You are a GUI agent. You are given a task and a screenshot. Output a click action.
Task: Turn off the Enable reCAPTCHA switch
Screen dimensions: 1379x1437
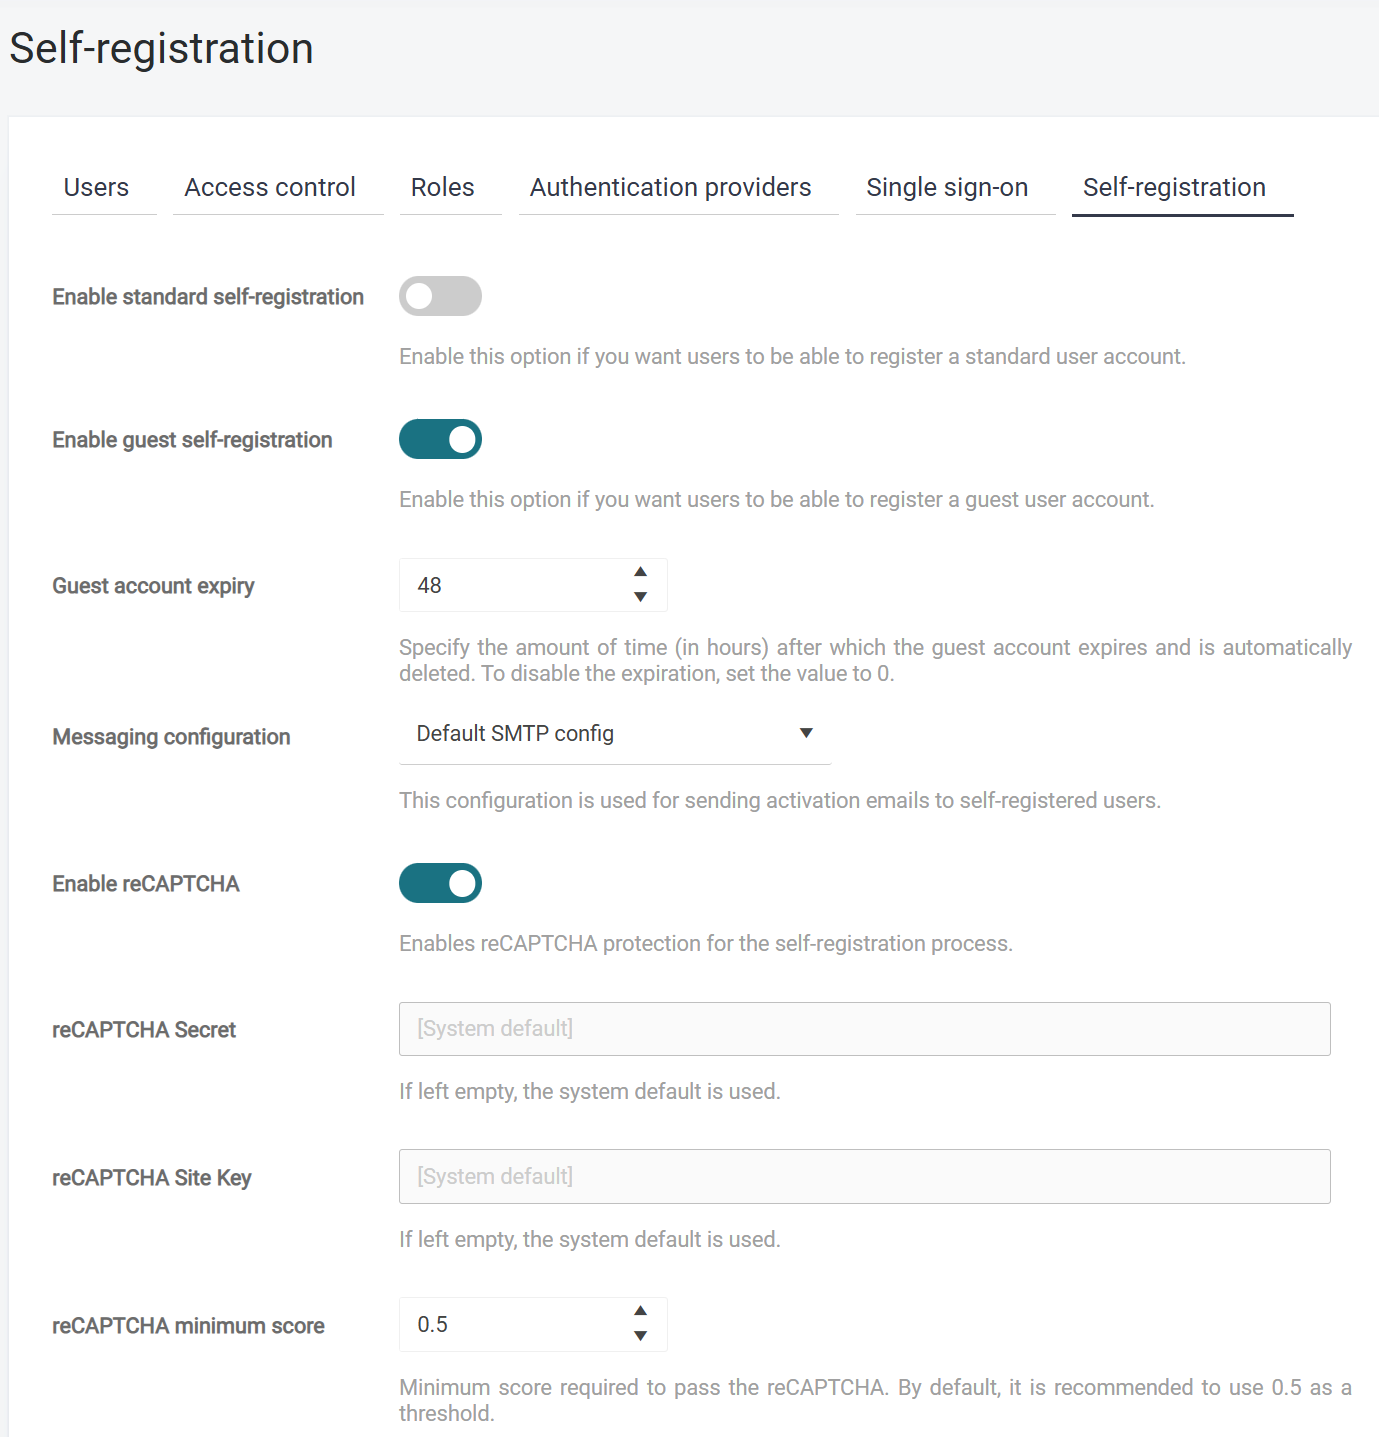click(x=440, y=883)
